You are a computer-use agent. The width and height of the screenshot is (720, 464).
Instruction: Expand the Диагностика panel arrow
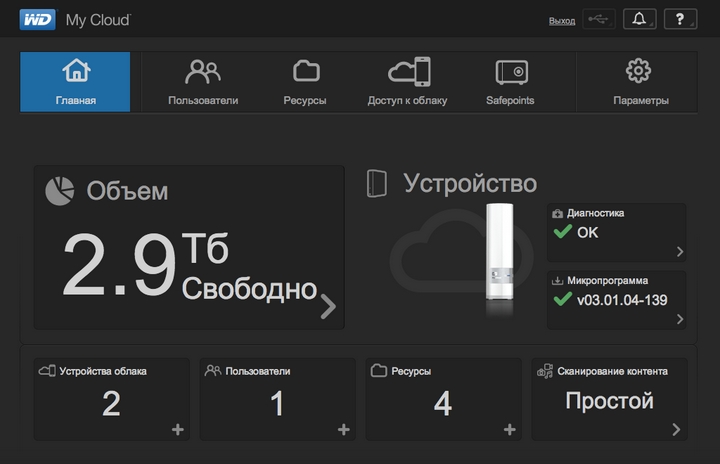click(x=680, y=252)
